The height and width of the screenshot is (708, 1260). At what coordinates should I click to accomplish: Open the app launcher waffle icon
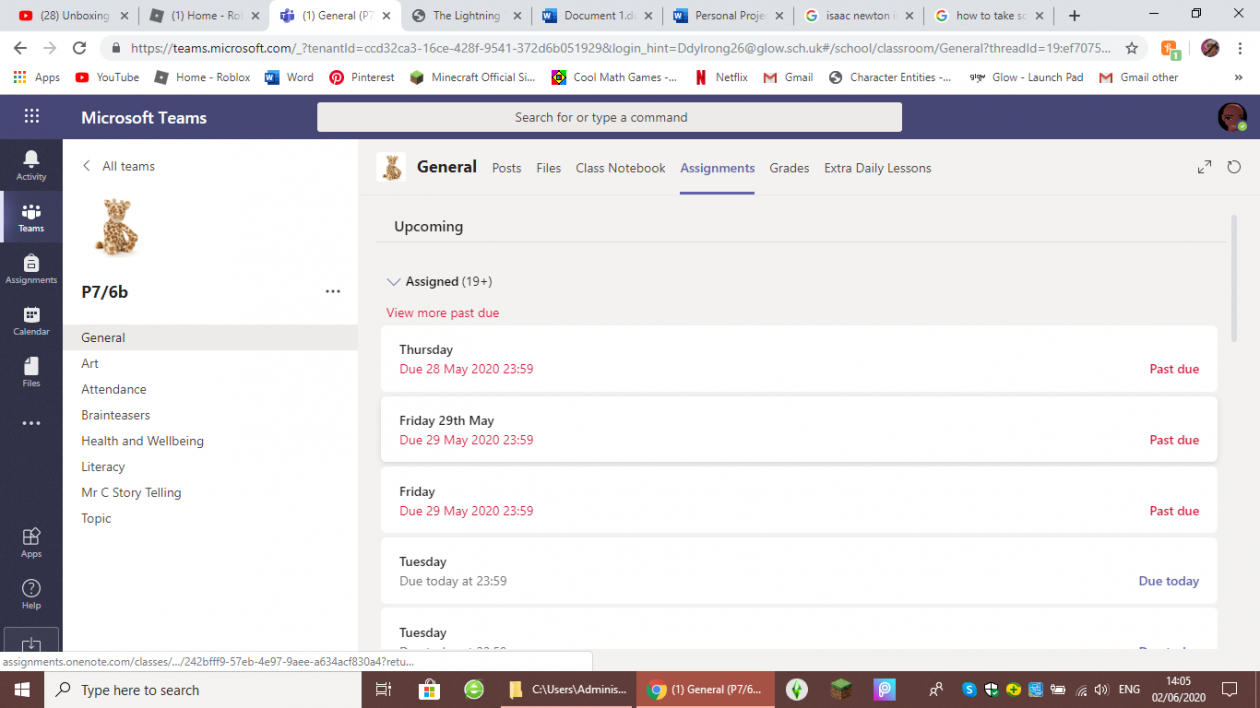(31, 117)
